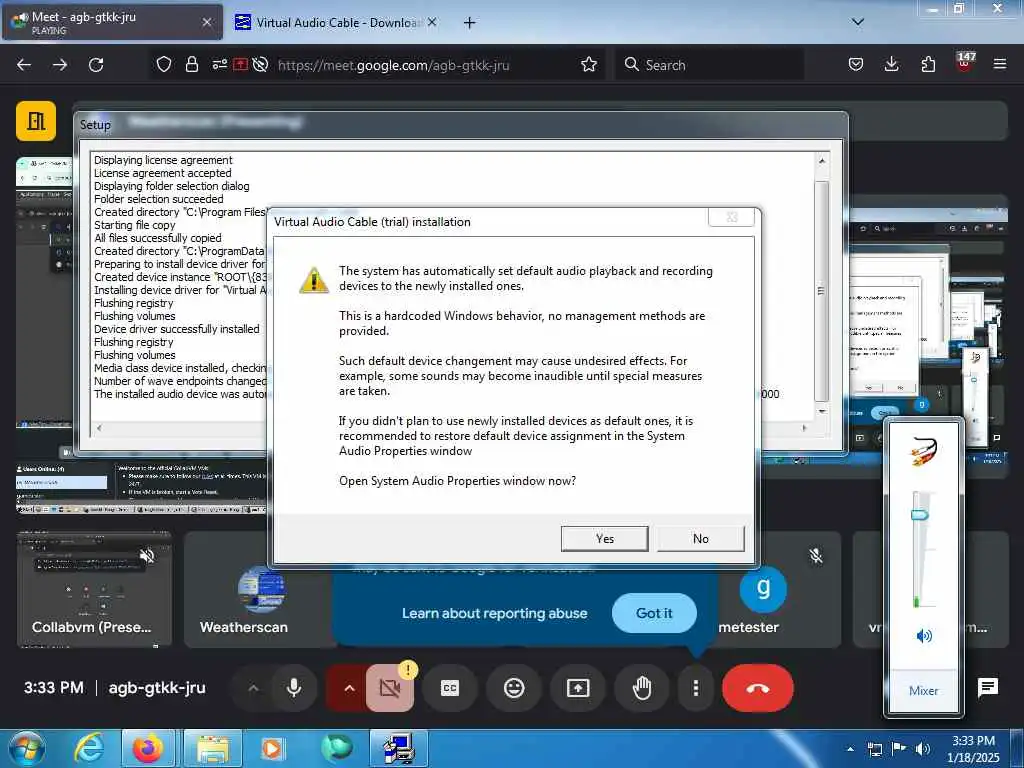Click audio device icon atop volume popup
The image size is (1024, 768).
[923, 451]
